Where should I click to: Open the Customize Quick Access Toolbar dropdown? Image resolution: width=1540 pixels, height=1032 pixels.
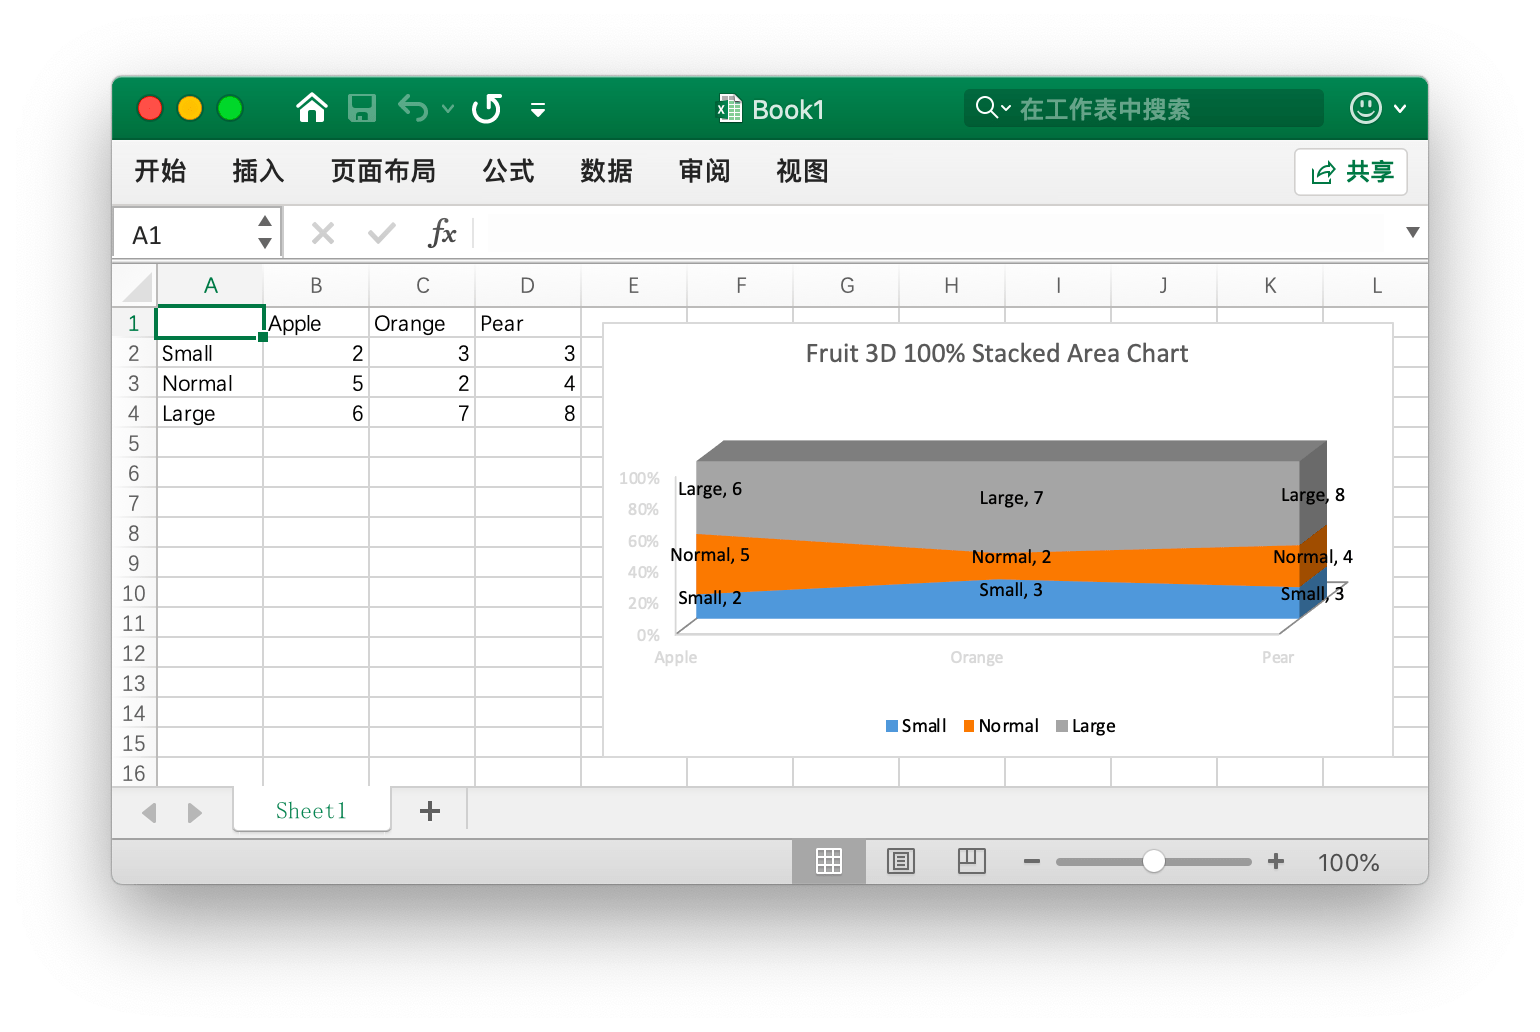(538, 110)
